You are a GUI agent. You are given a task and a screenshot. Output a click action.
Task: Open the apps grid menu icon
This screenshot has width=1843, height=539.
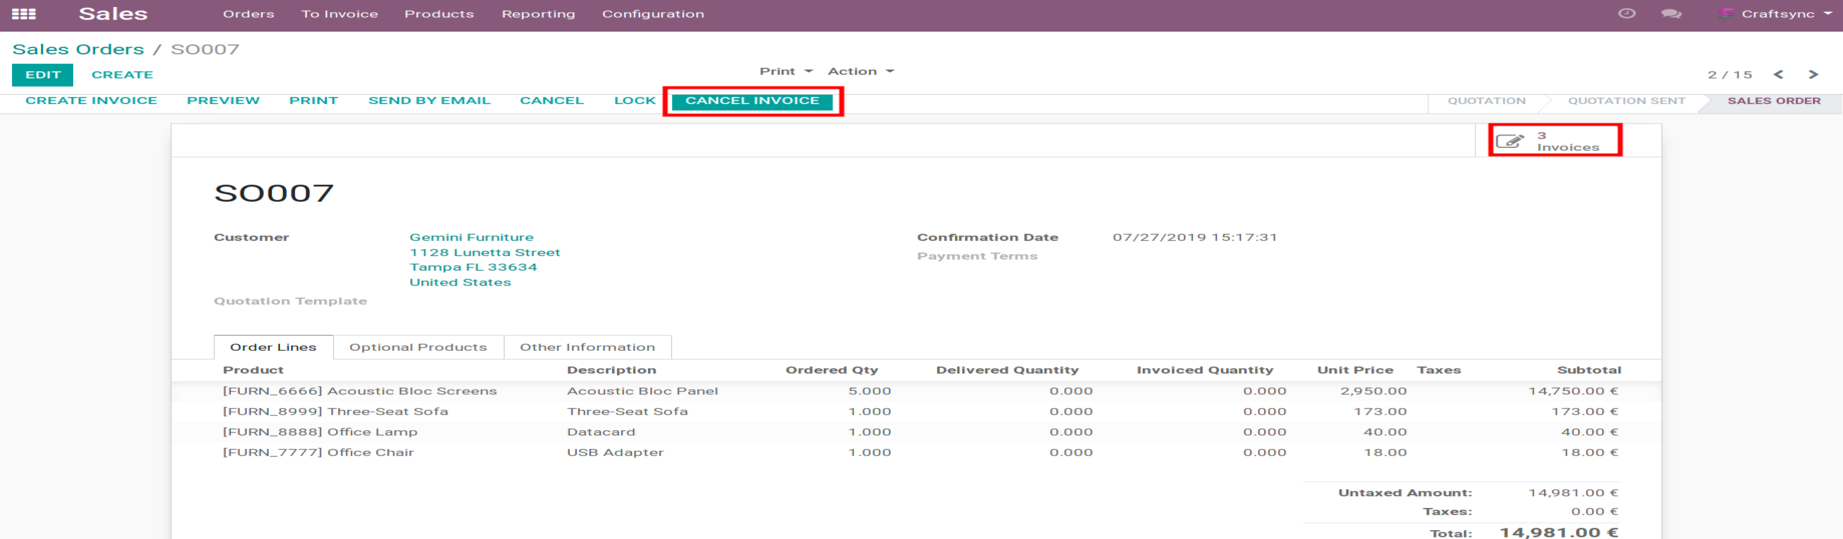tap(24, 14)
